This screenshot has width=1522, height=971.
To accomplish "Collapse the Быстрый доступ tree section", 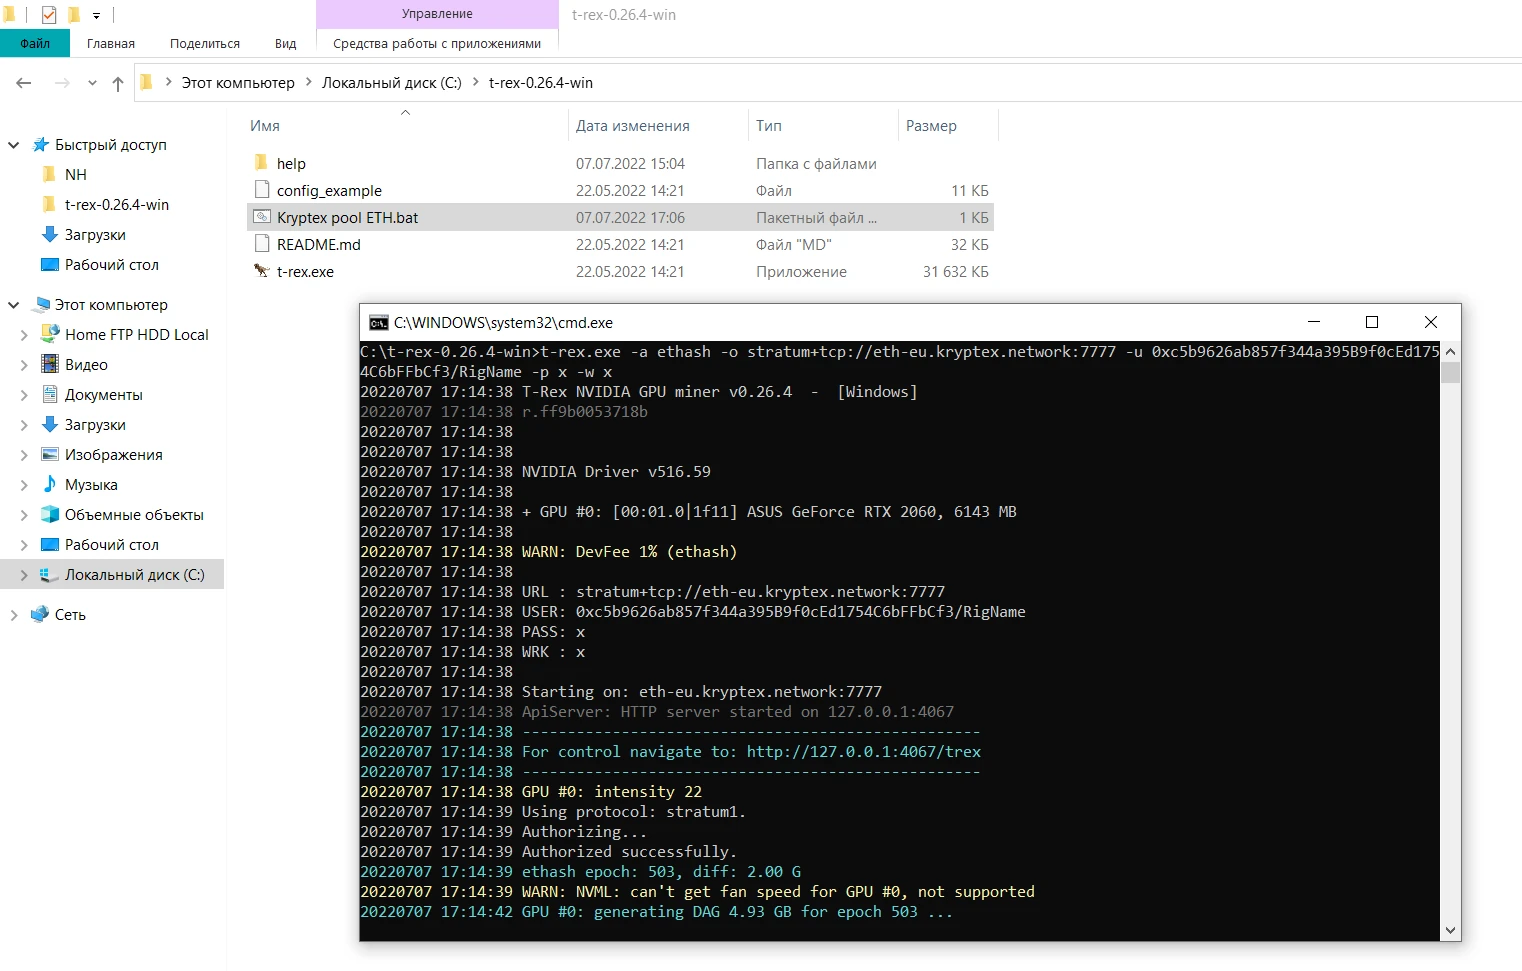I will (x=14, y=145).
